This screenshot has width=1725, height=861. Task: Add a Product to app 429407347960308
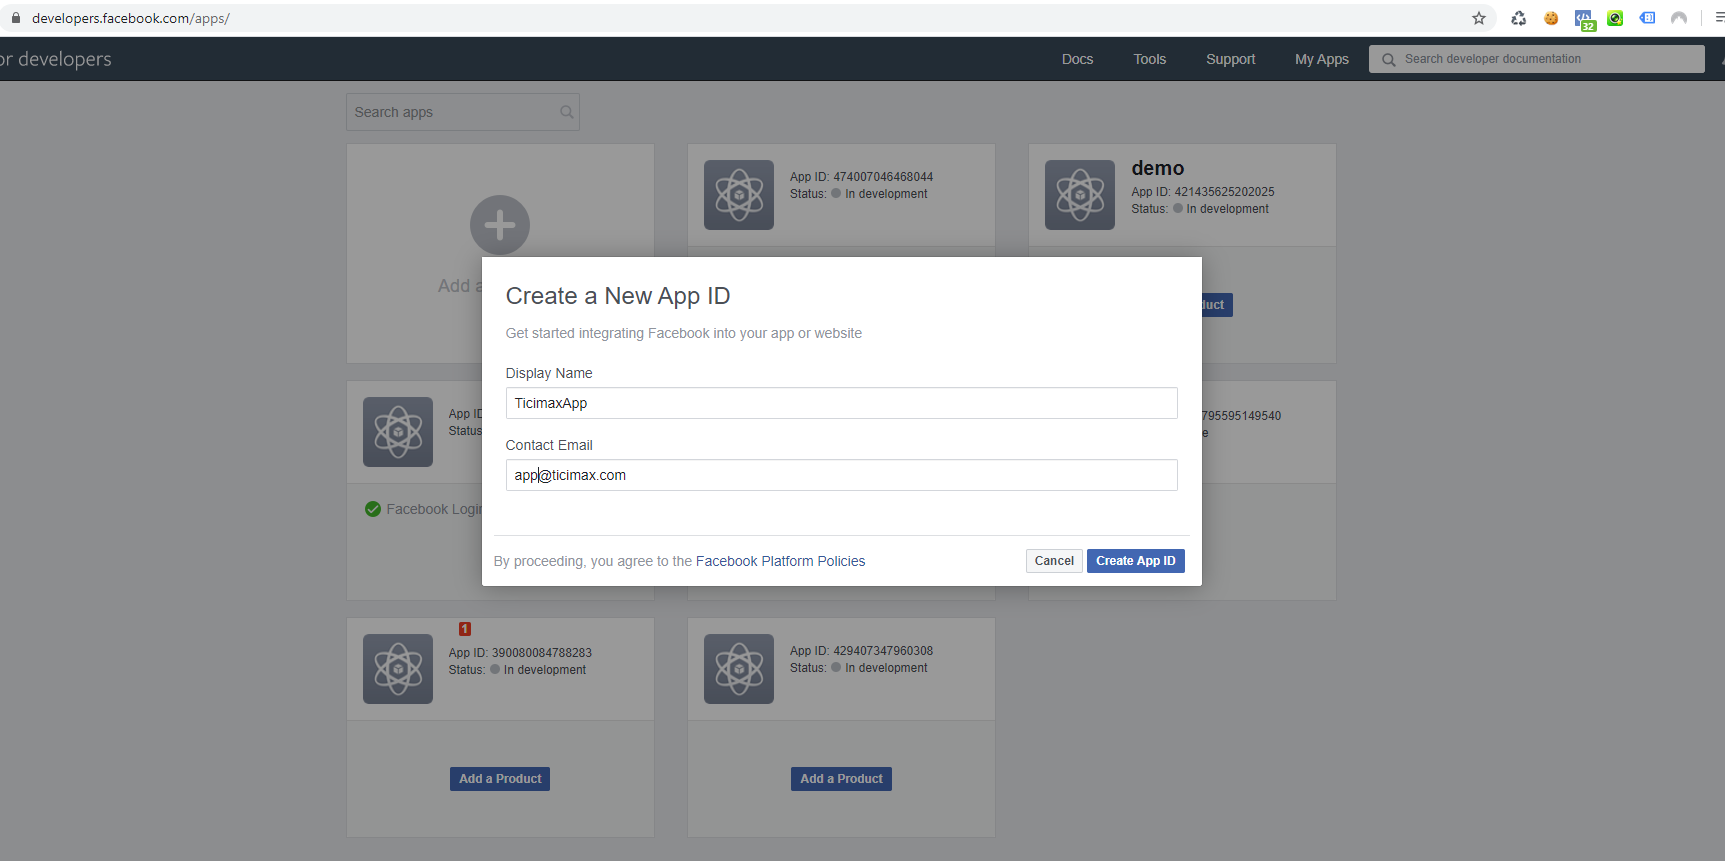841,779
